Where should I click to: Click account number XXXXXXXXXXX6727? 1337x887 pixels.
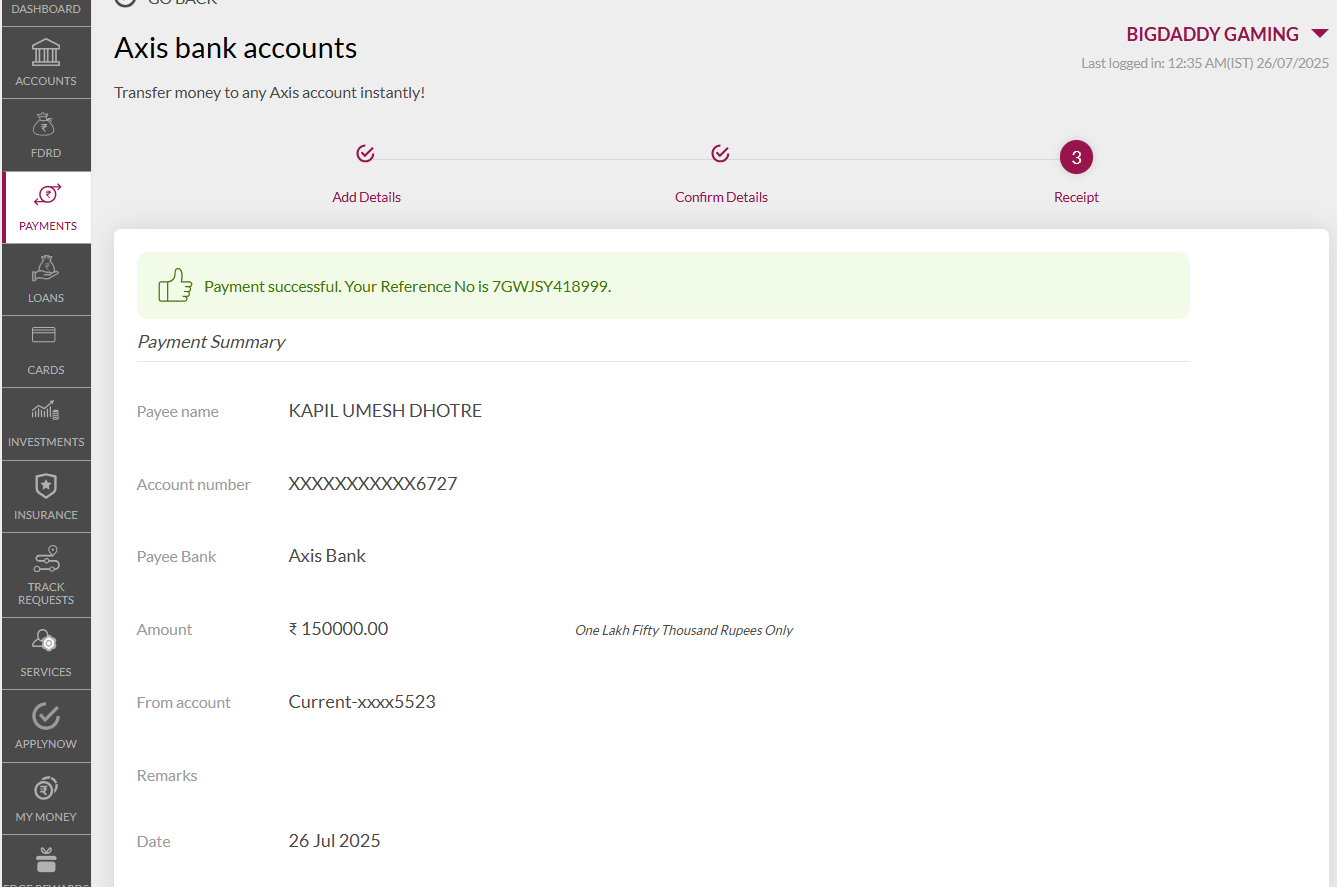pos(373,484)
